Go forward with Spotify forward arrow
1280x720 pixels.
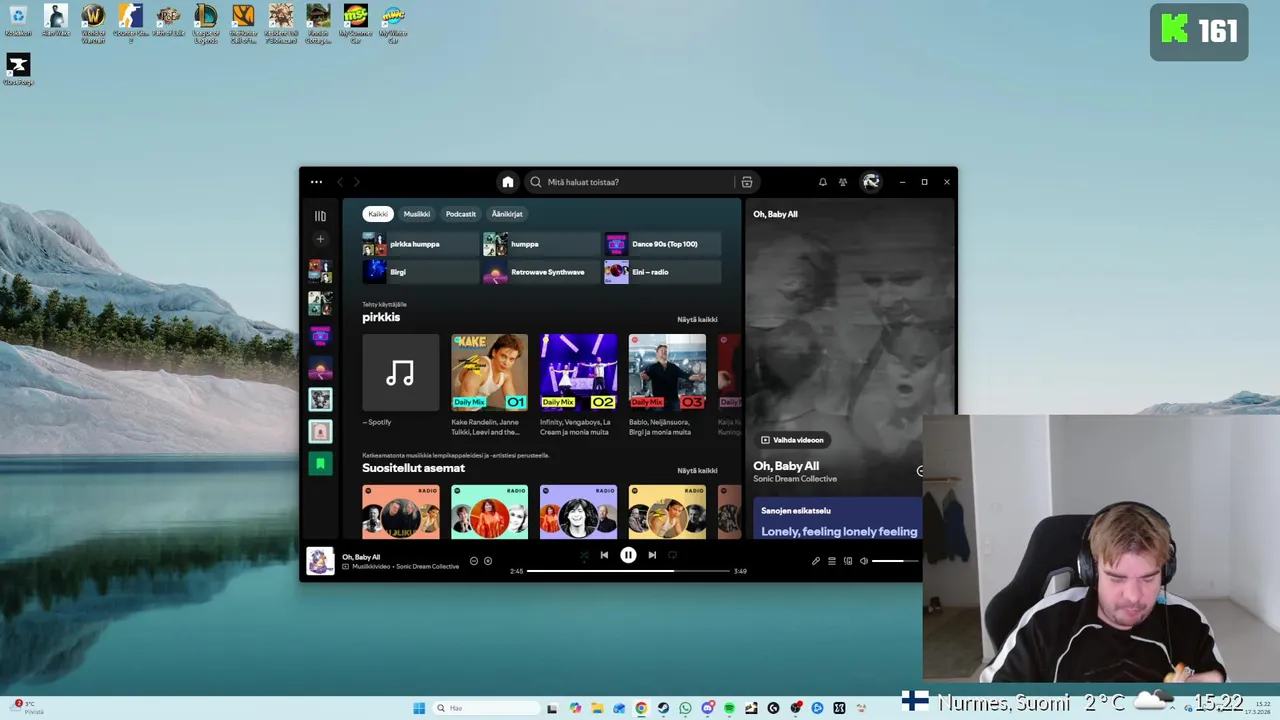point(356,182)
